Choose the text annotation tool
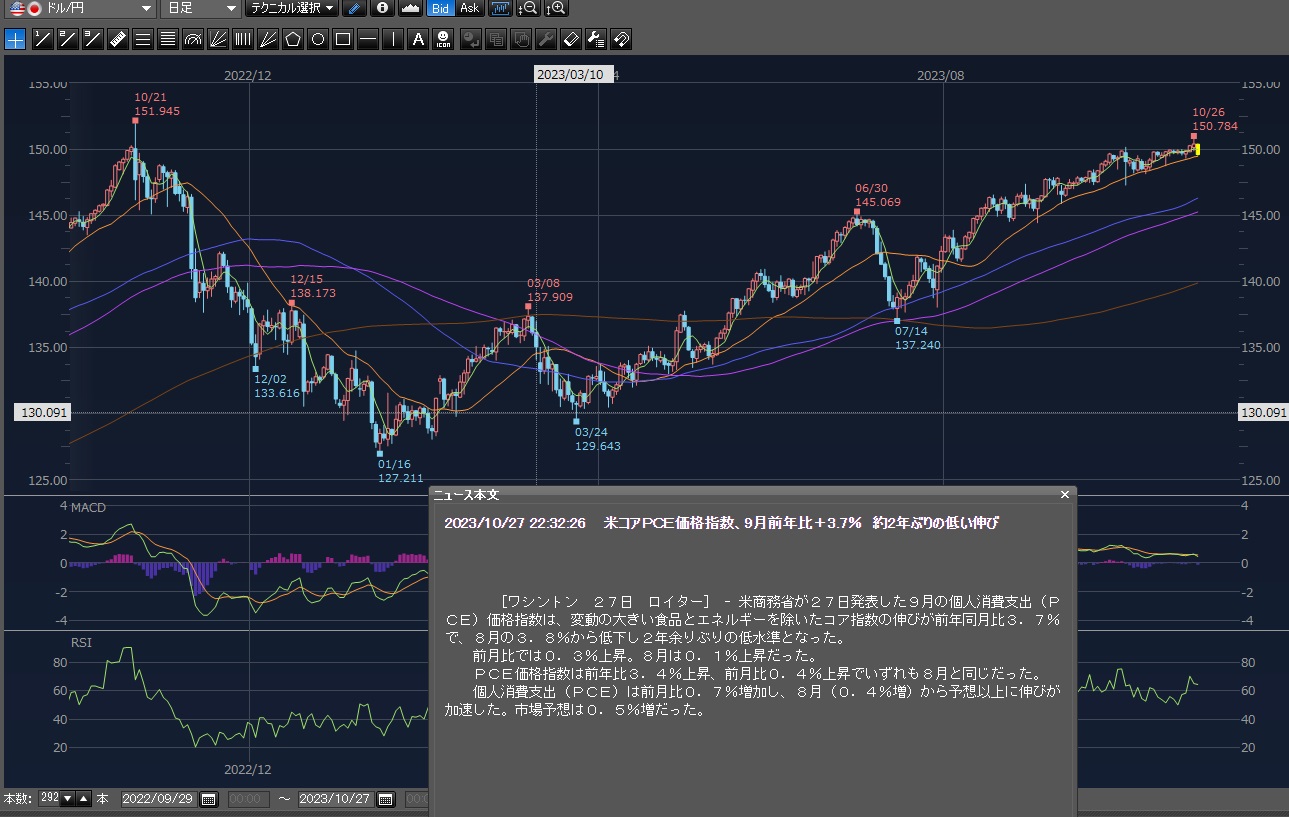Image resolution: width=1289 pixels, height=817 pixels. click(x=418, y=40)
